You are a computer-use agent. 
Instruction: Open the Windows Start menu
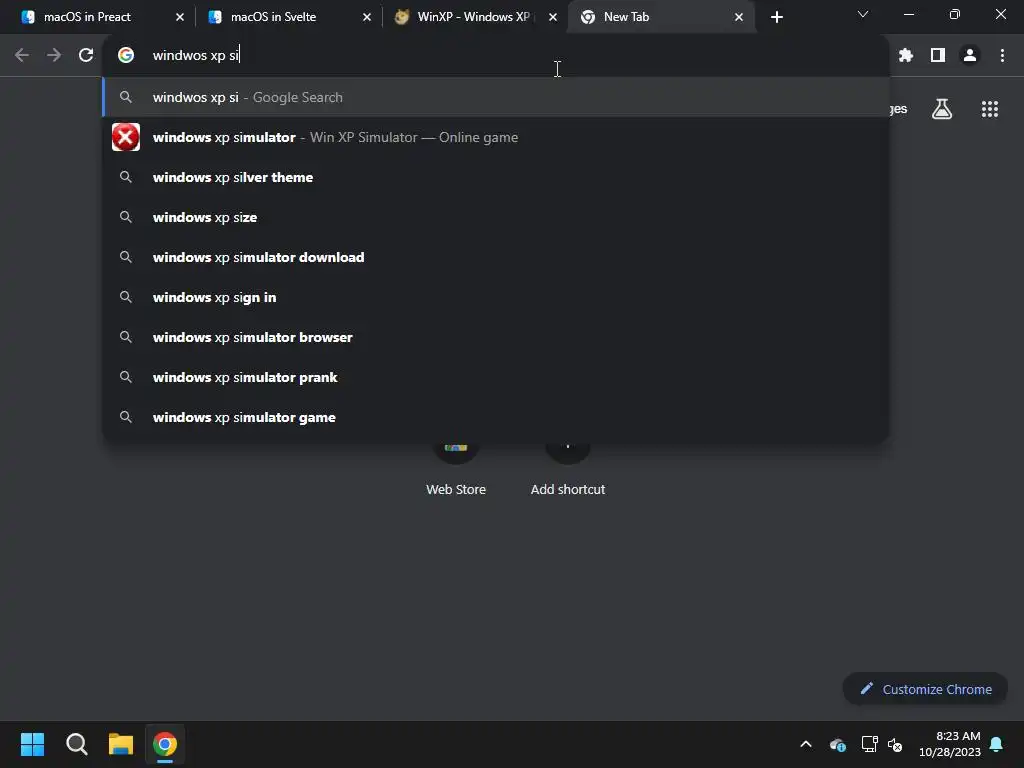click(32, 744)
